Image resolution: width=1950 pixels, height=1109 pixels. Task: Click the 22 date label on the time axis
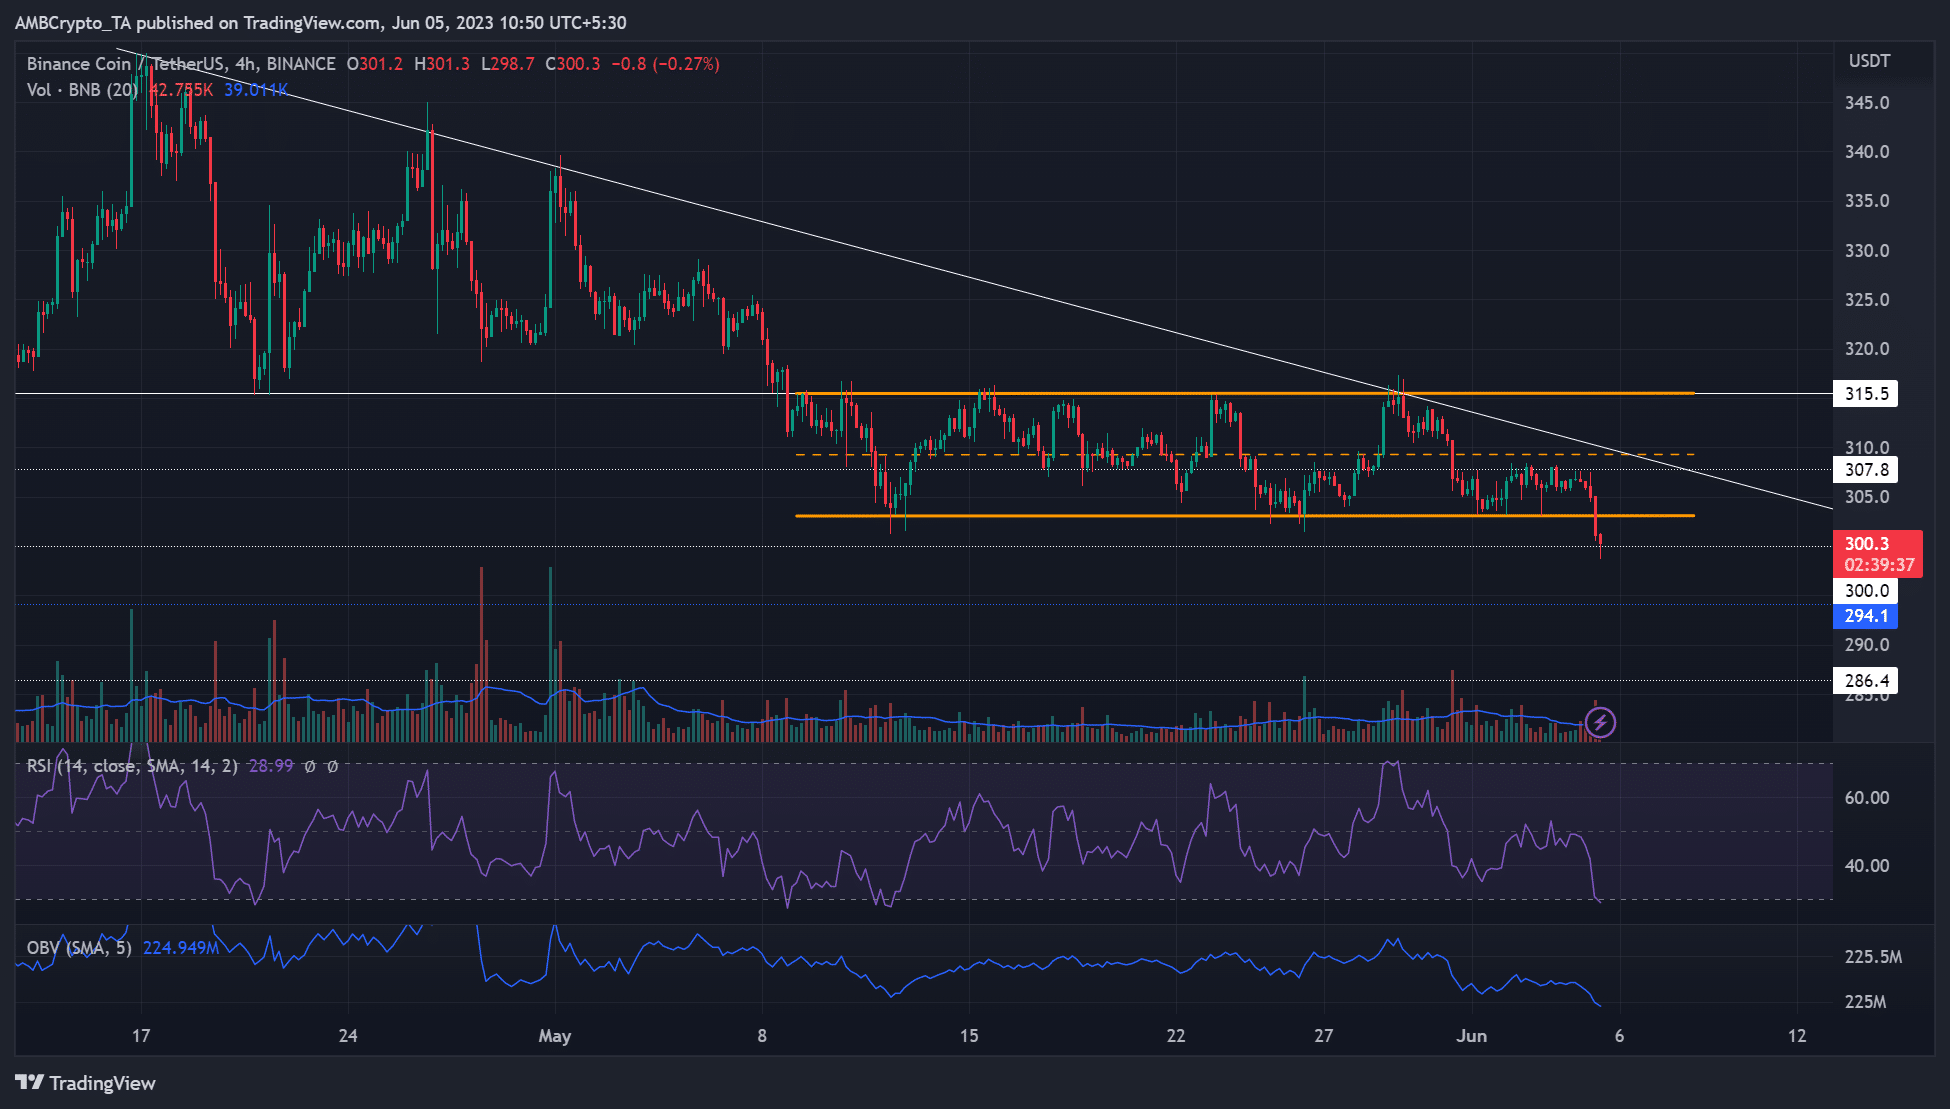pyautogui.click(x=1176, y=1036)
